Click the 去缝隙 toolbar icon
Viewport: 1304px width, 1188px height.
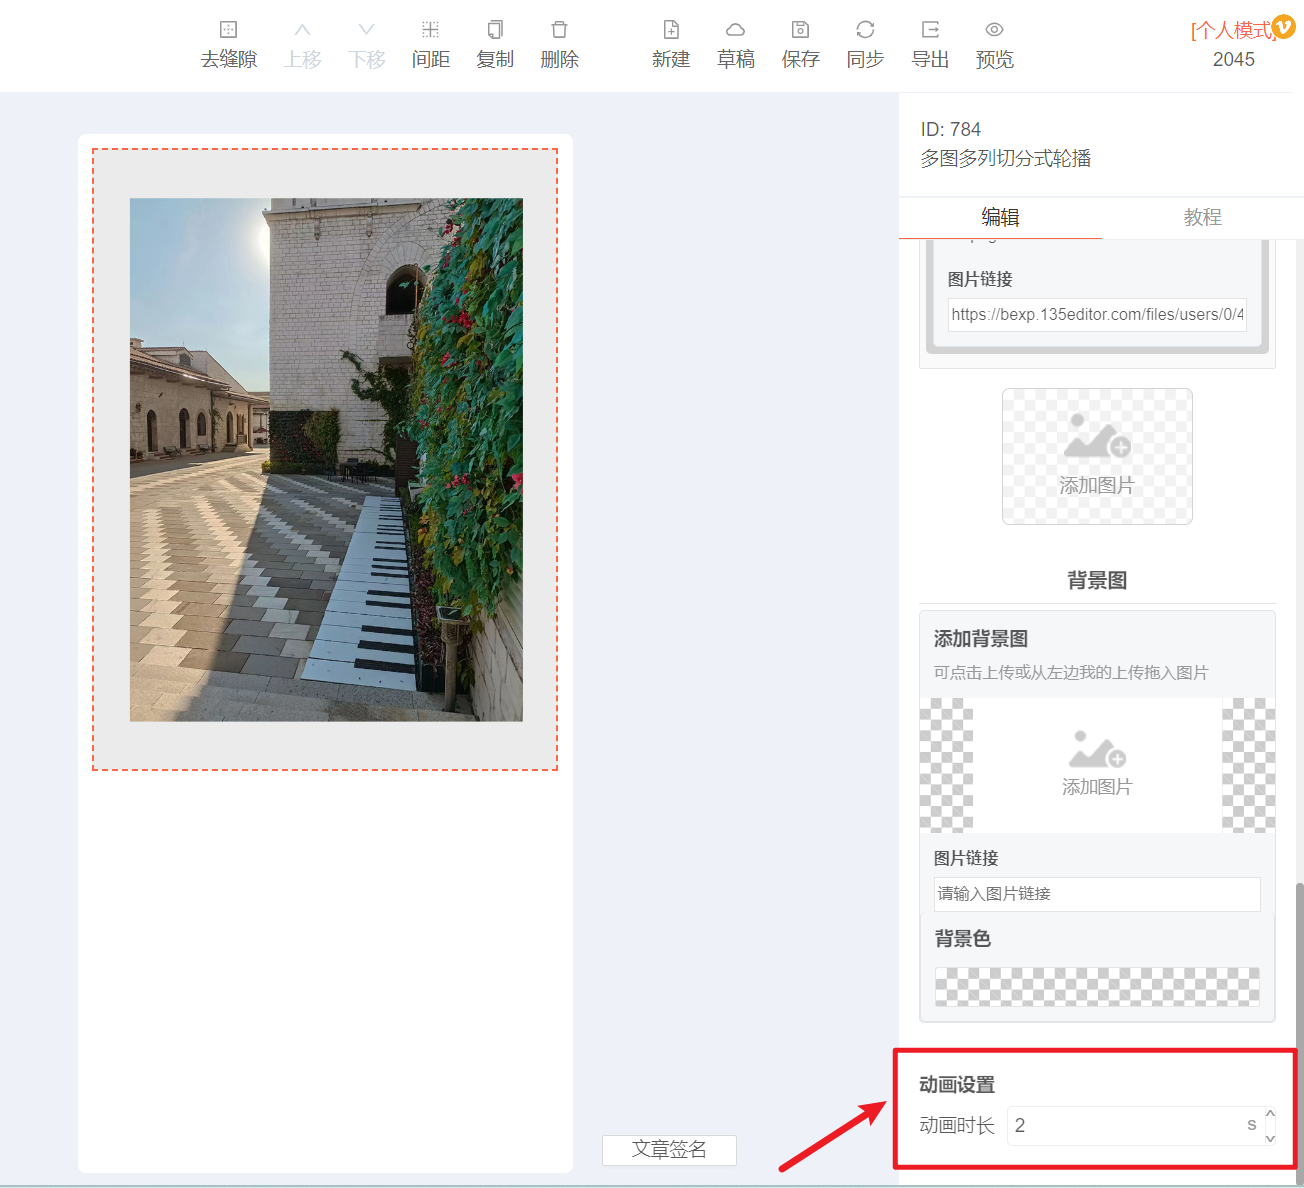pos(228,30)
